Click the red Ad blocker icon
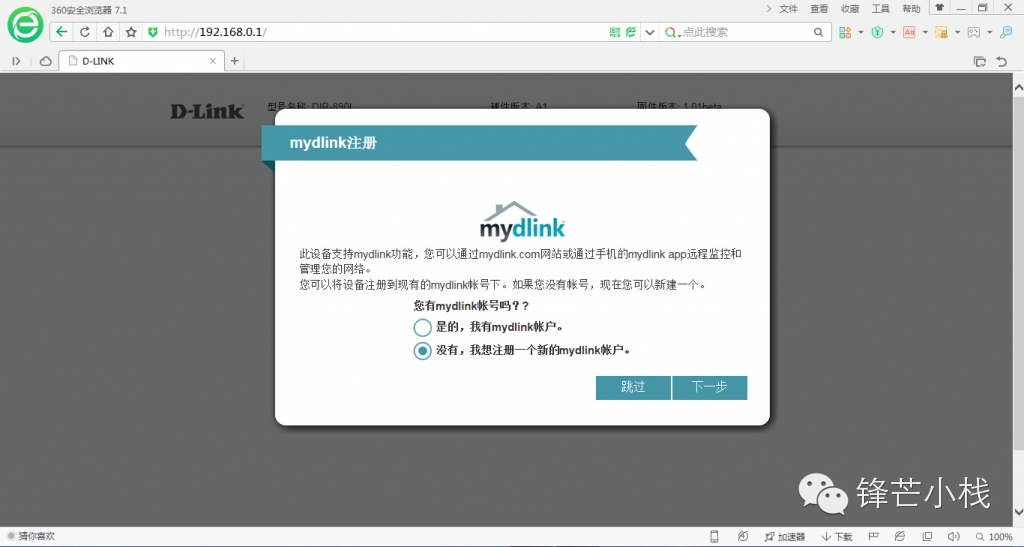This screenshot has width=1024, height=547. click(909, 32)
